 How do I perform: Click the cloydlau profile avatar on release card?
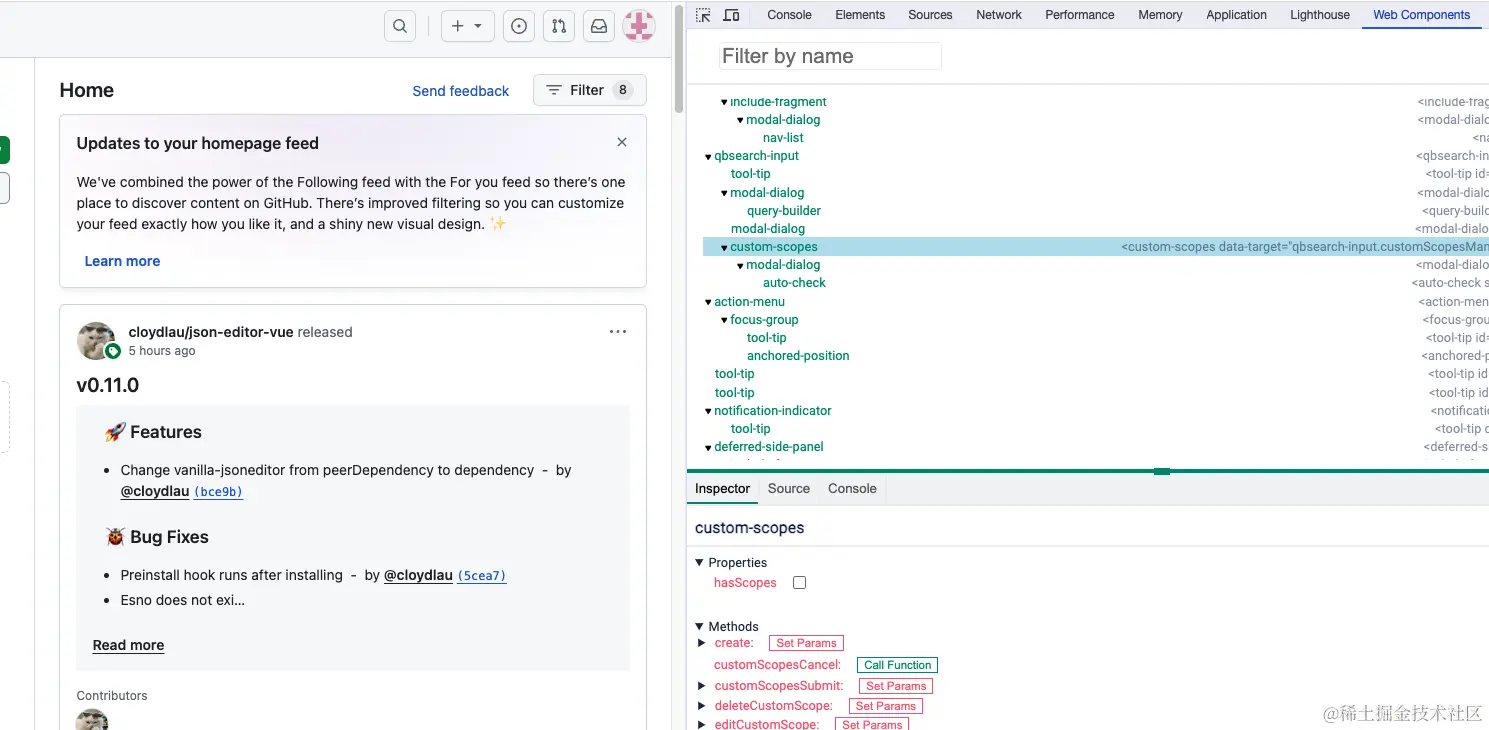coord(96,341)
